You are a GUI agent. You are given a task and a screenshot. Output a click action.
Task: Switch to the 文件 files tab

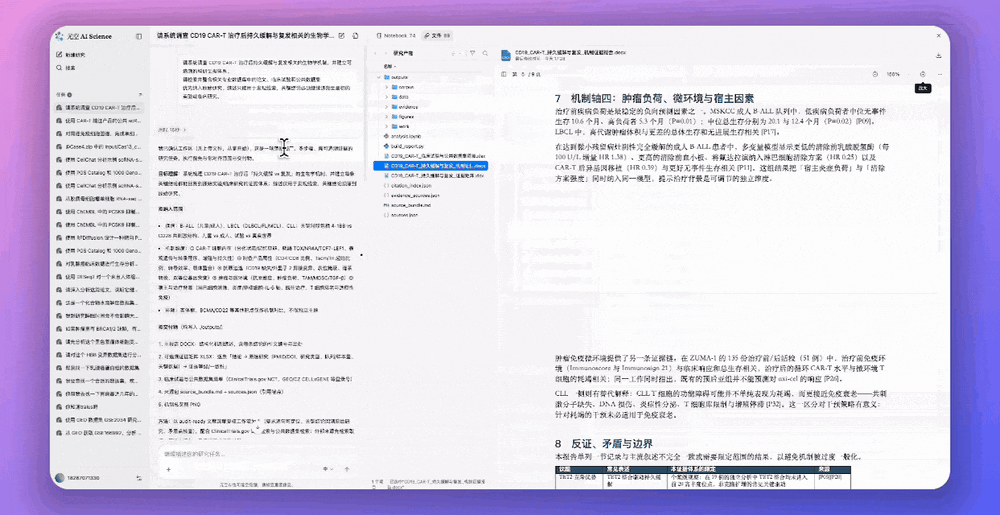point(438,36)
